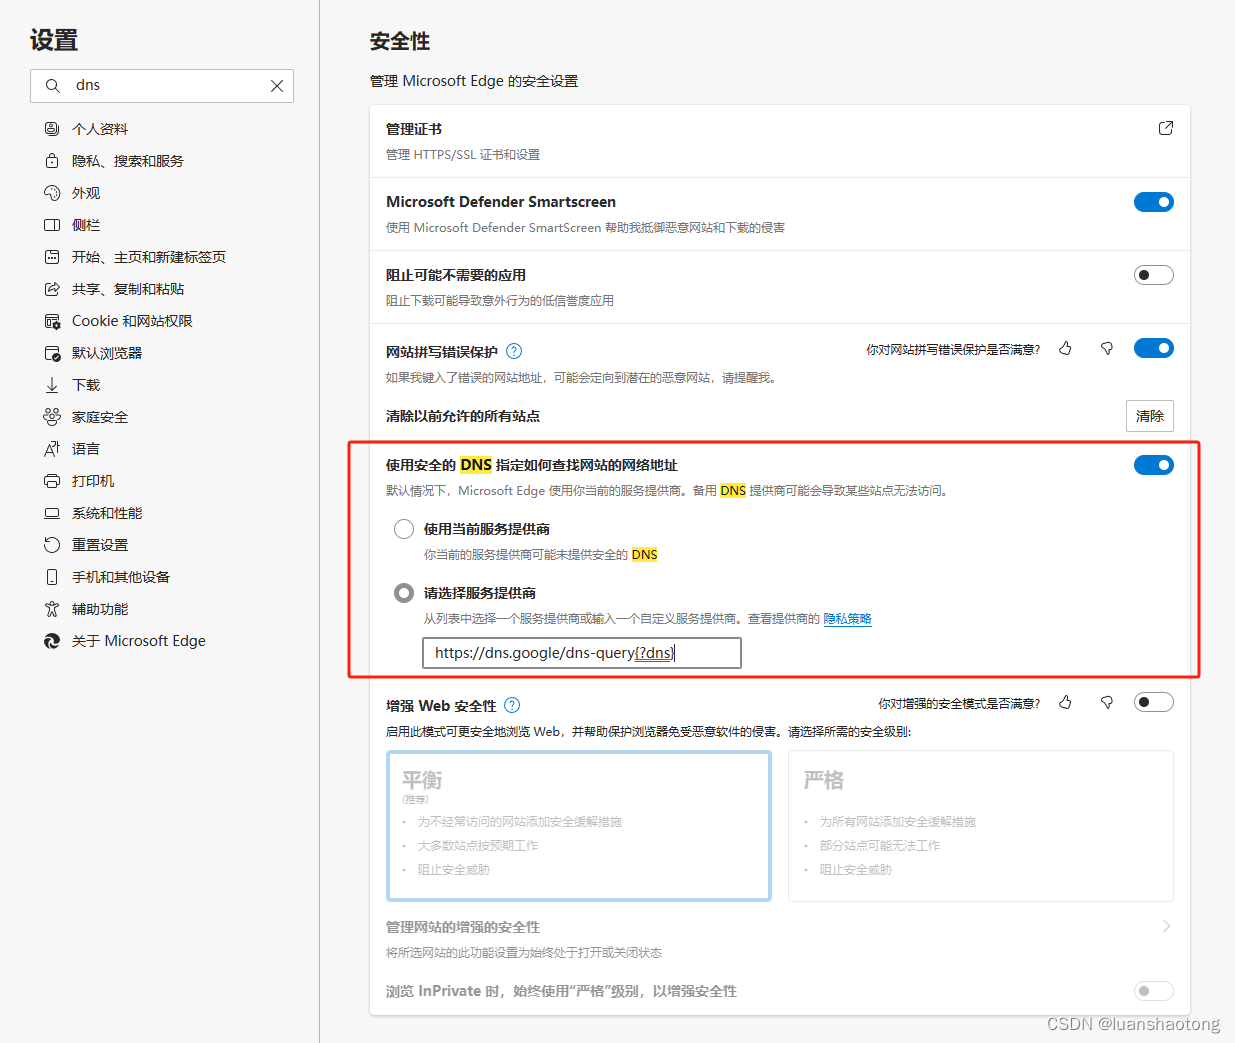
Task: Open the 管理证书 row
Action: (x=780, y=141)
